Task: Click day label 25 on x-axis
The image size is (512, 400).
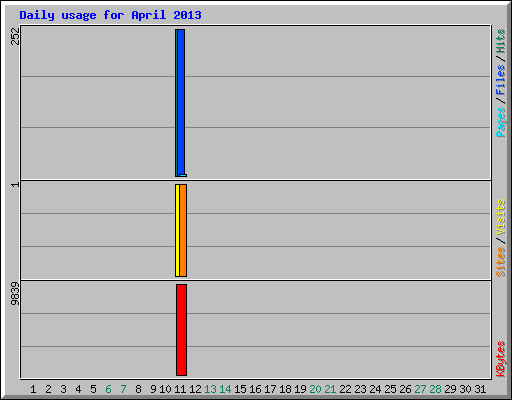Action: point(390,389)
